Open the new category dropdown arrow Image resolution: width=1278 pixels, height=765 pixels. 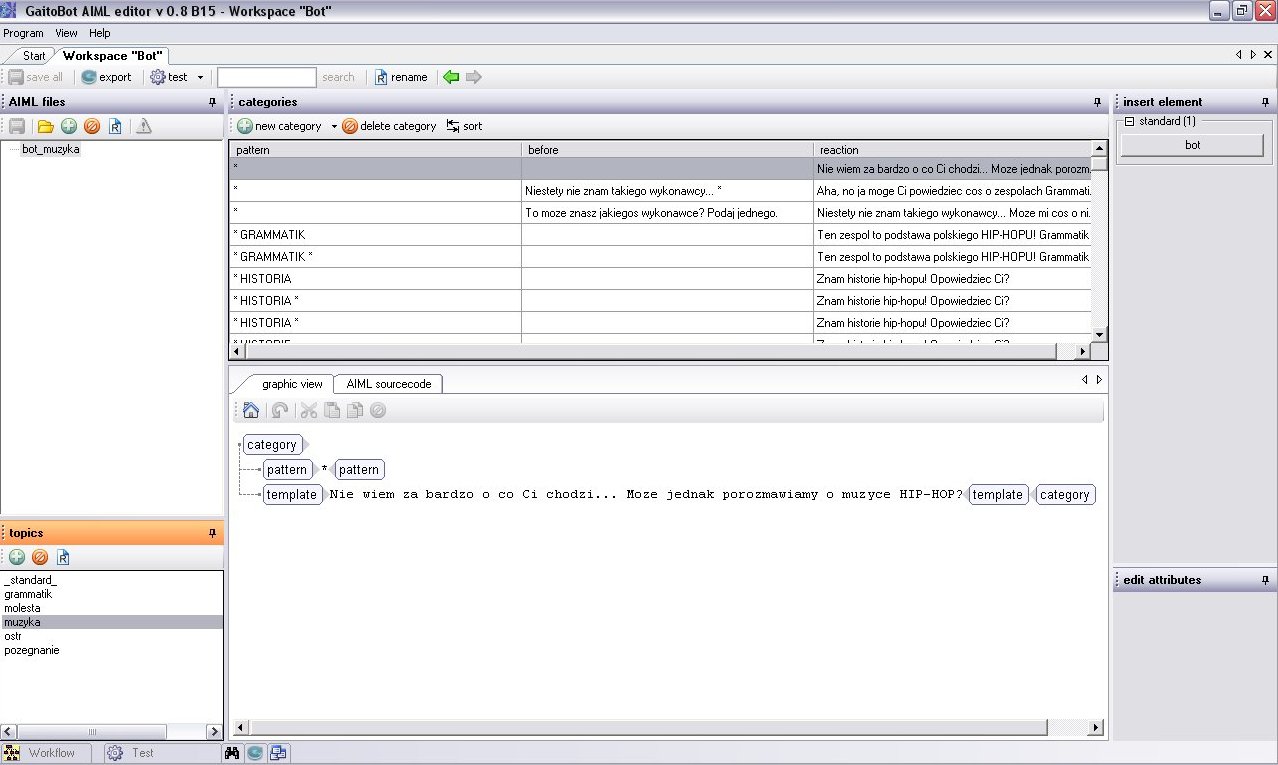tap(334, 127)
